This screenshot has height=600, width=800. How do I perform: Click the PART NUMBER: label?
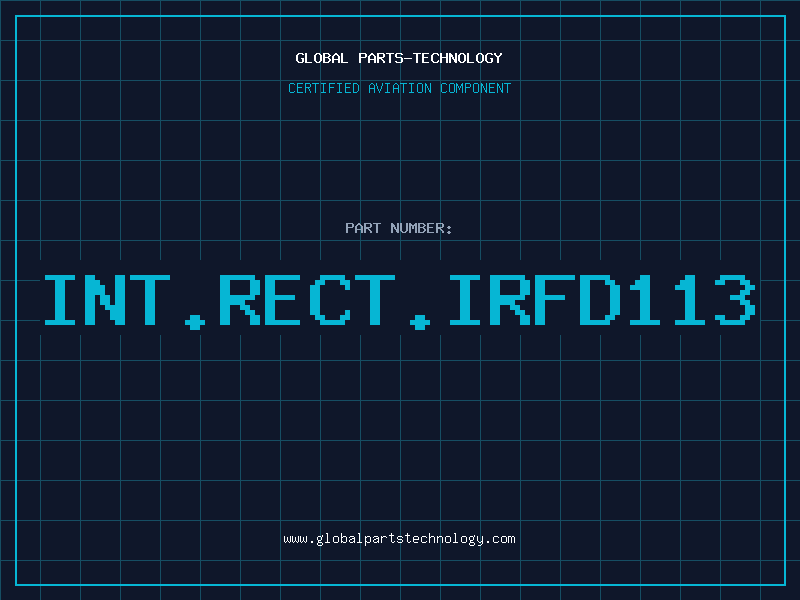click(398, 228)
